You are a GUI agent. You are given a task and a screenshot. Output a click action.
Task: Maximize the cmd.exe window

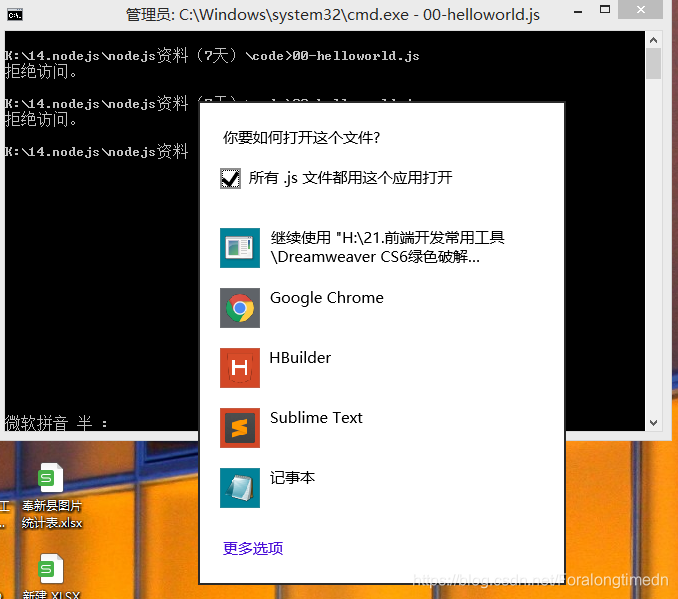[x=605, y=10]
